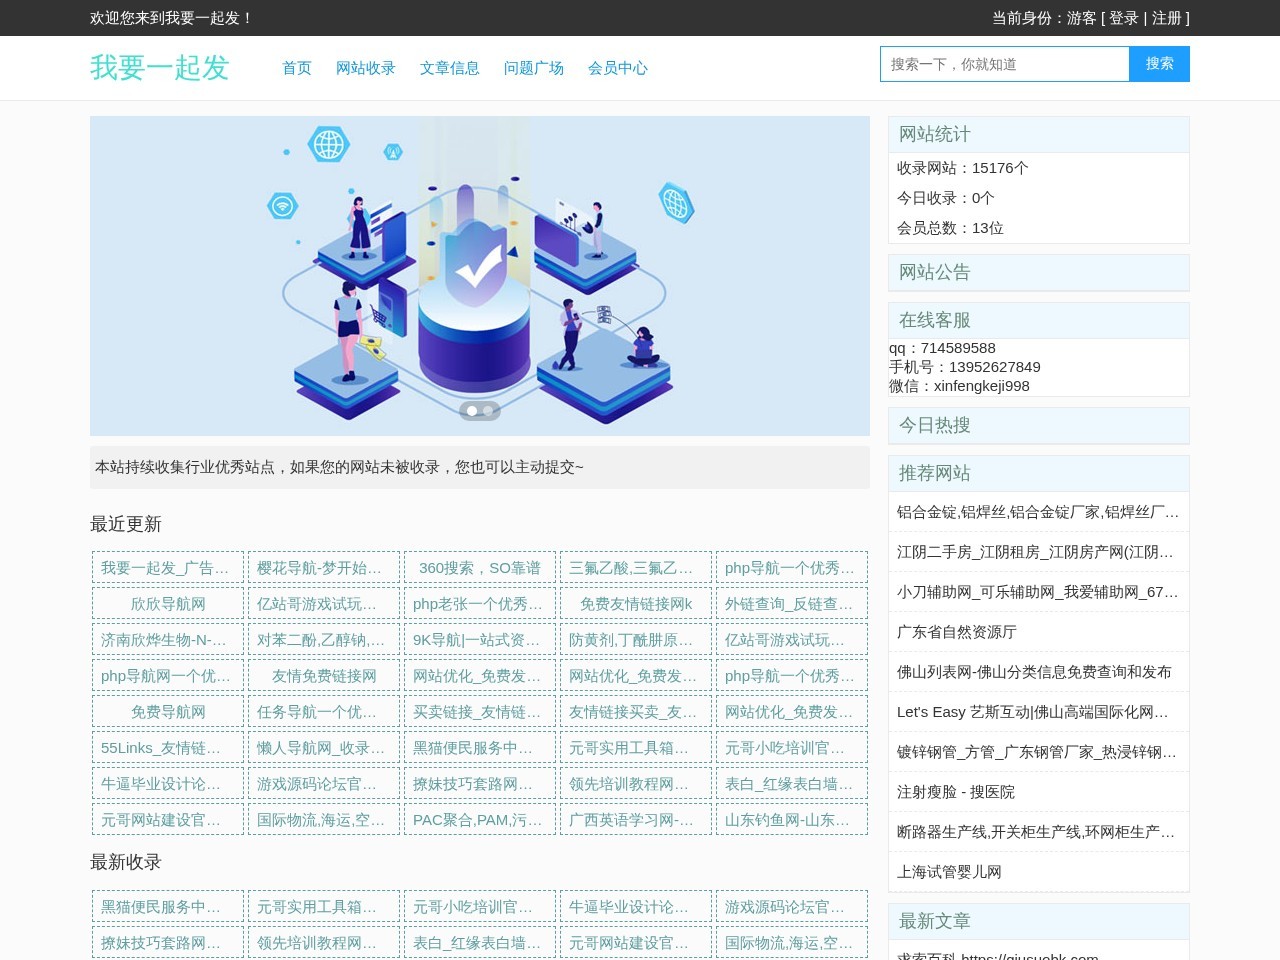This screenshot has height=960, width=1280.
Task: Open 樱花导航-梦开始 link
Action: [x=324, y=568]
